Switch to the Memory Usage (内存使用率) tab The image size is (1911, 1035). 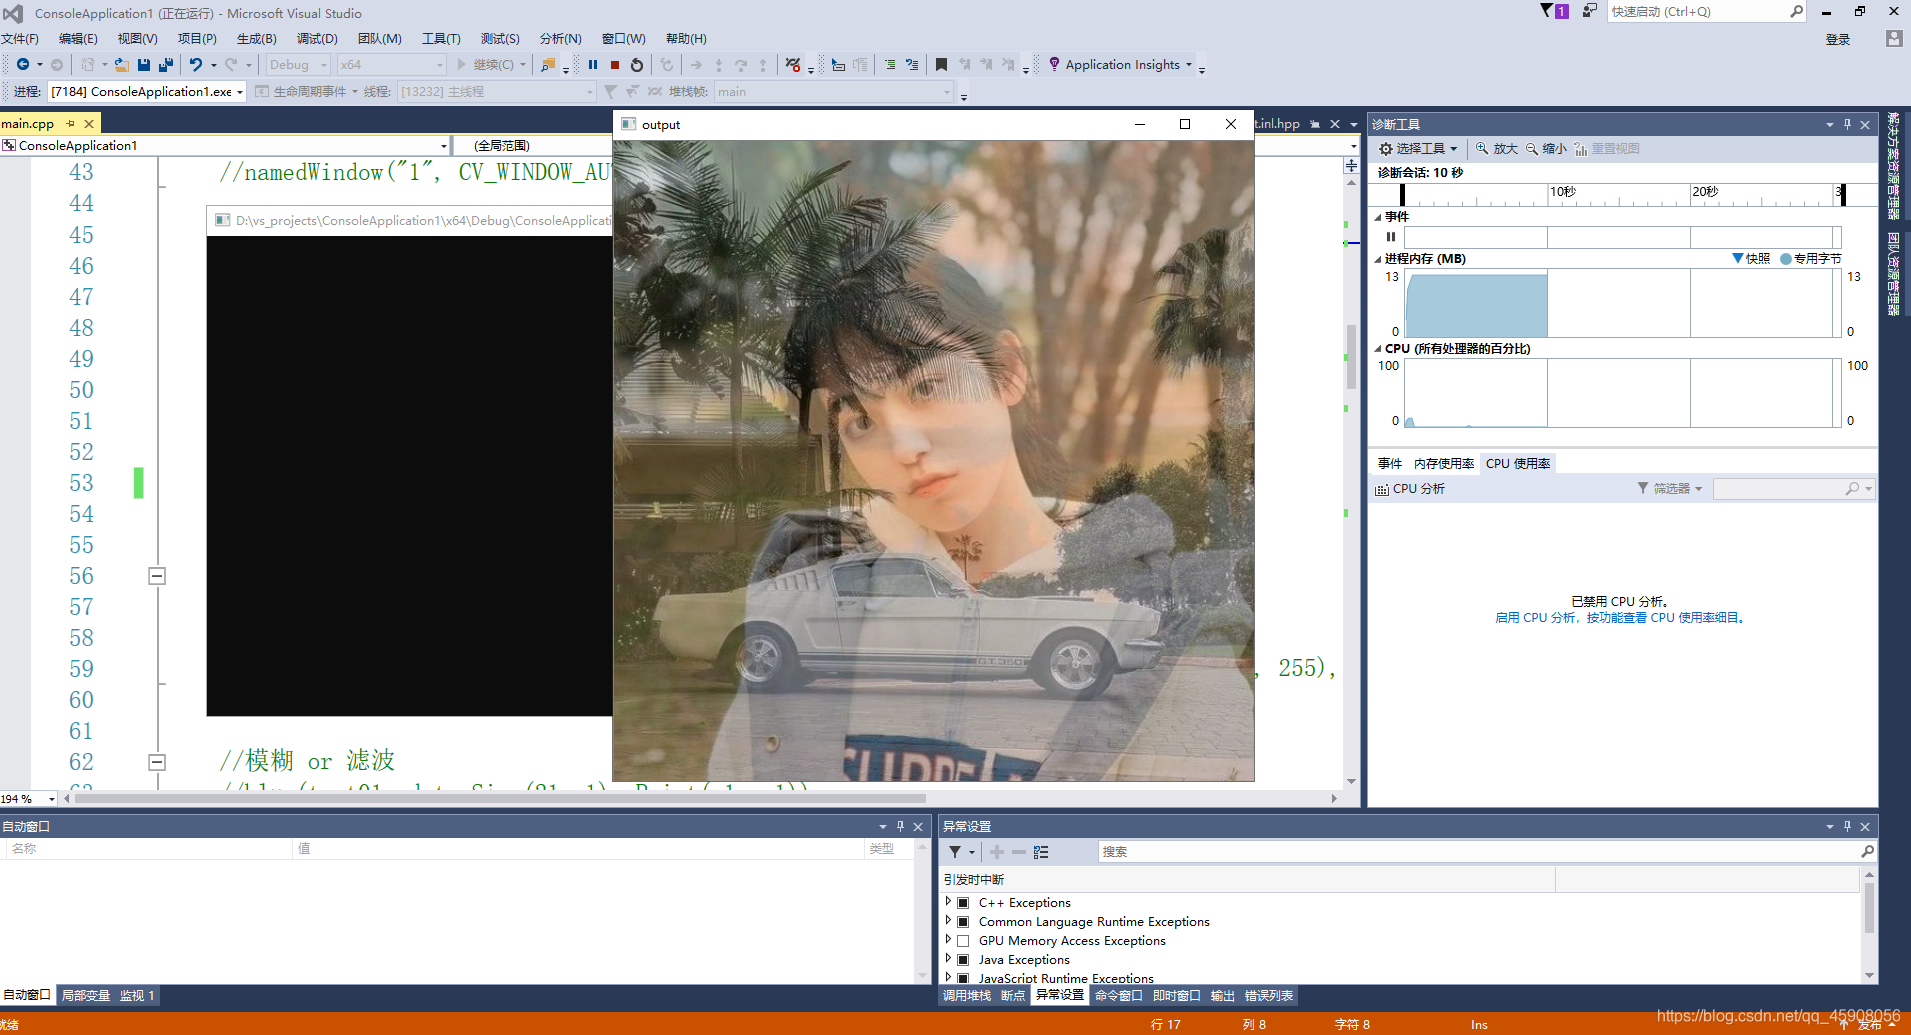pyautogui.click(x=1444, y=464)
